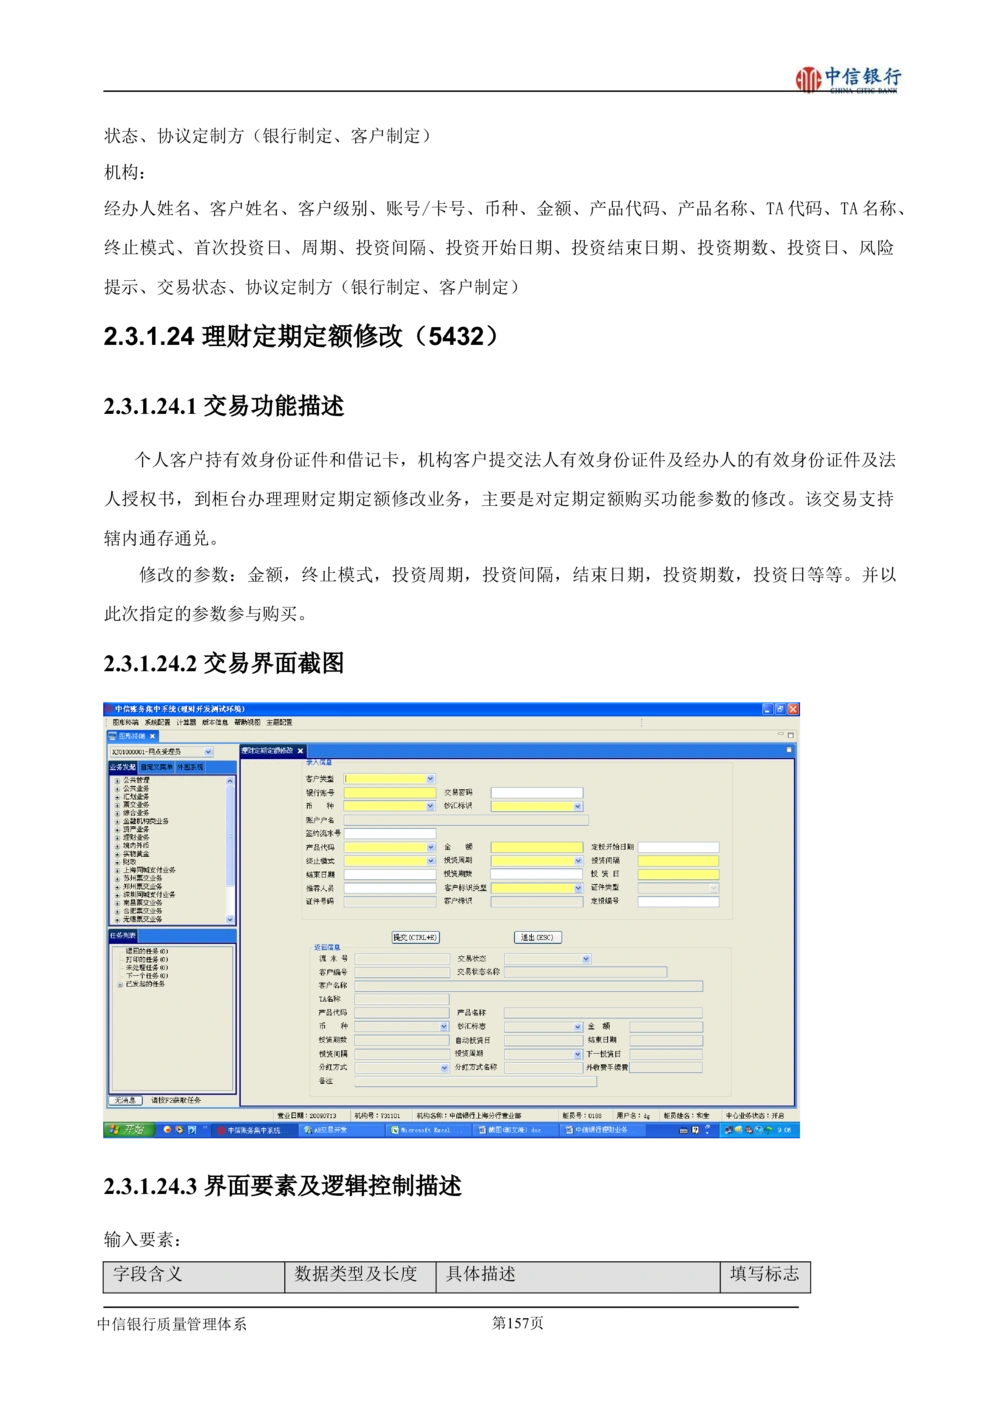Close the 理财定期定额修改 form tab
This screenshot has width=1000, height=1415.
tap(300, 751)
